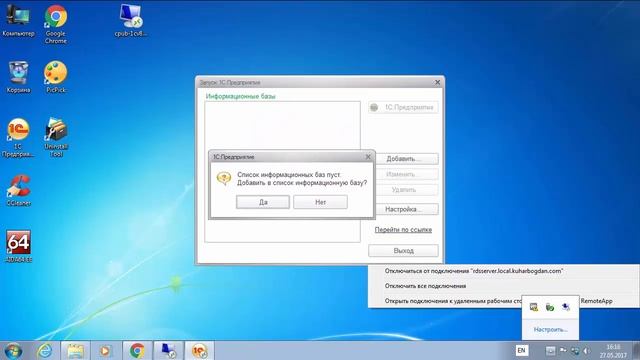Click the show hidden icons tray button
This screenshot has height=360, width=640.
tap(550, 351)
